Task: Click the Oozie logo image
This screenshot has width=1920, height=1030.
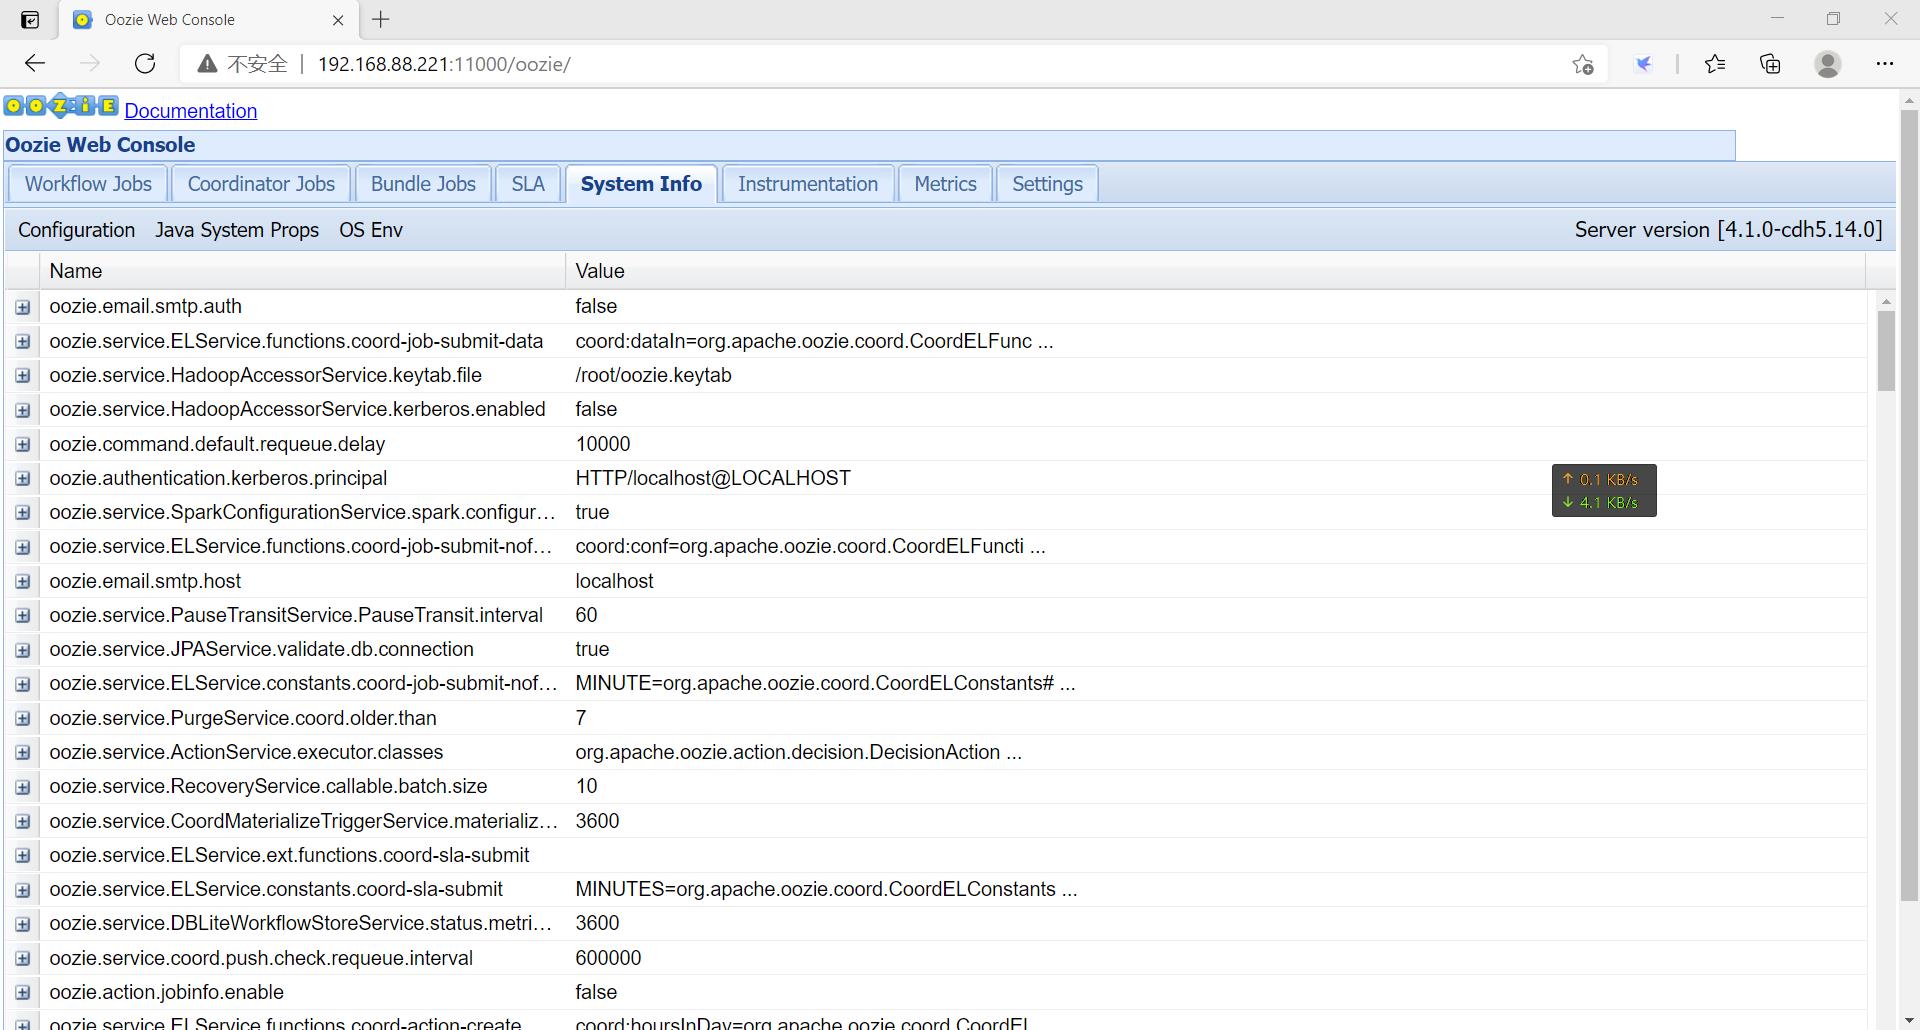Action: 61,106
